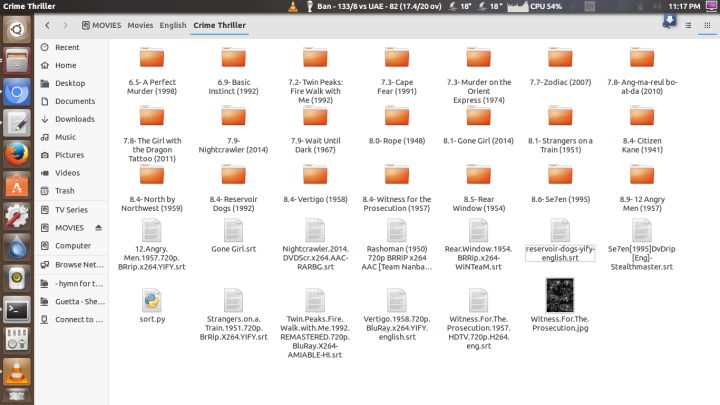Open Downloads in the sidebar
Viewport: 720px width, 405px height.
pos(74,119)
